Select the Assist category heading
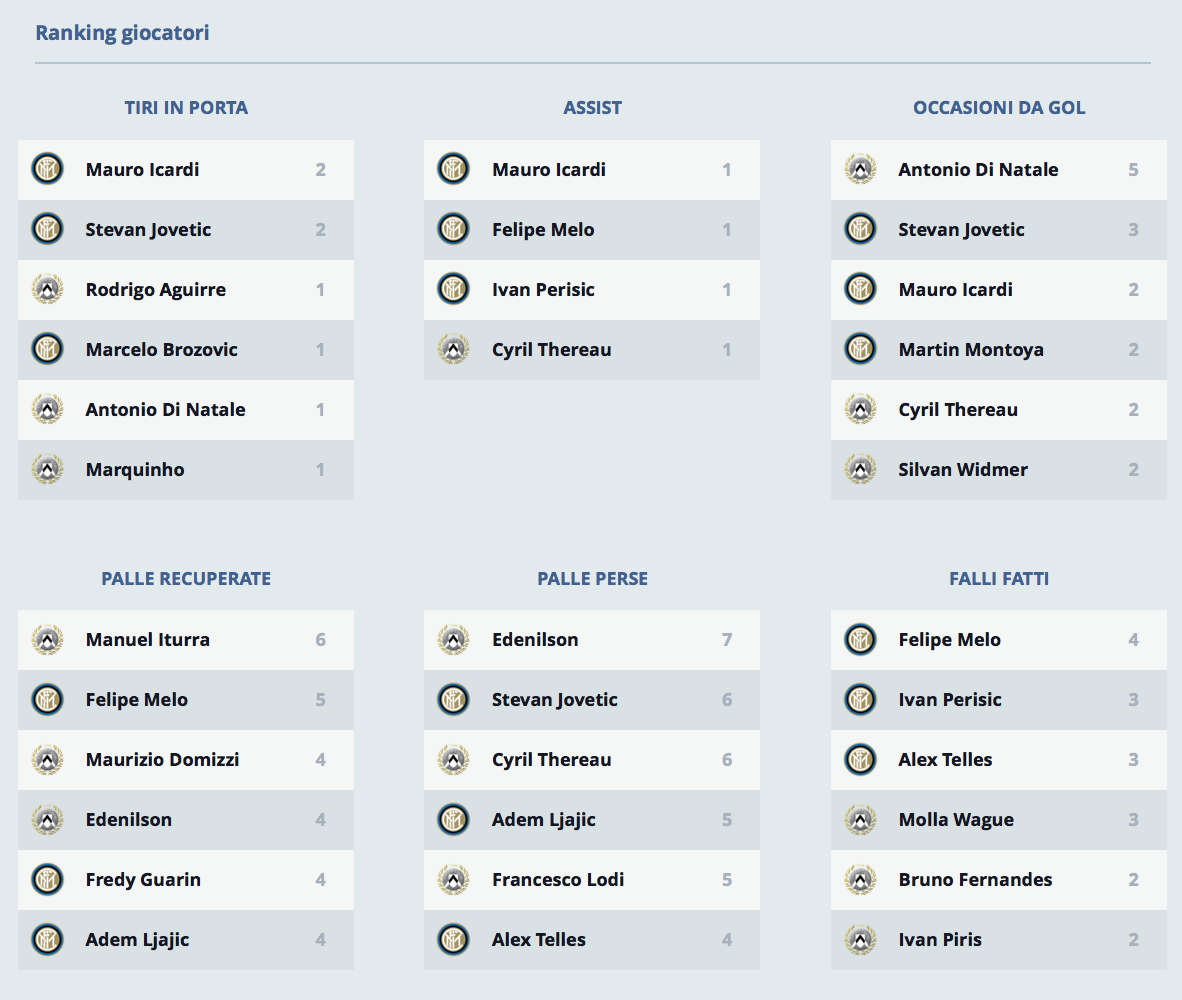The height and width of the screenshot is (1000, 1182). tap(592, 108)
